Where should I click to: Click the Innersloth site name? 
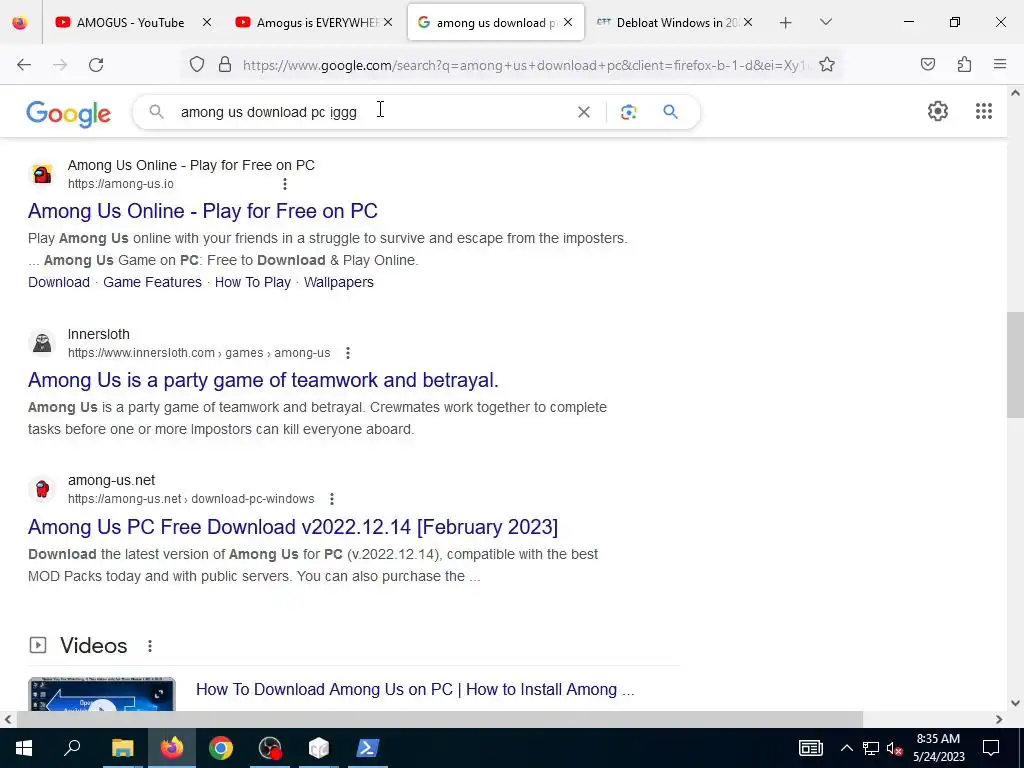click(x=99, y=334)
